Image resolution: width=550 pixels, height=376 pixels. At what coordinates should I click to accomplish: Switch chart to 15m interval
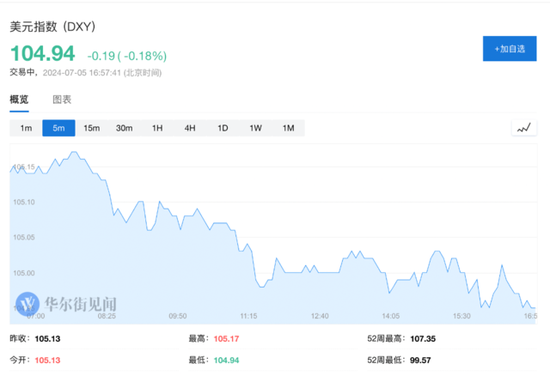click(x=92, y=128)
